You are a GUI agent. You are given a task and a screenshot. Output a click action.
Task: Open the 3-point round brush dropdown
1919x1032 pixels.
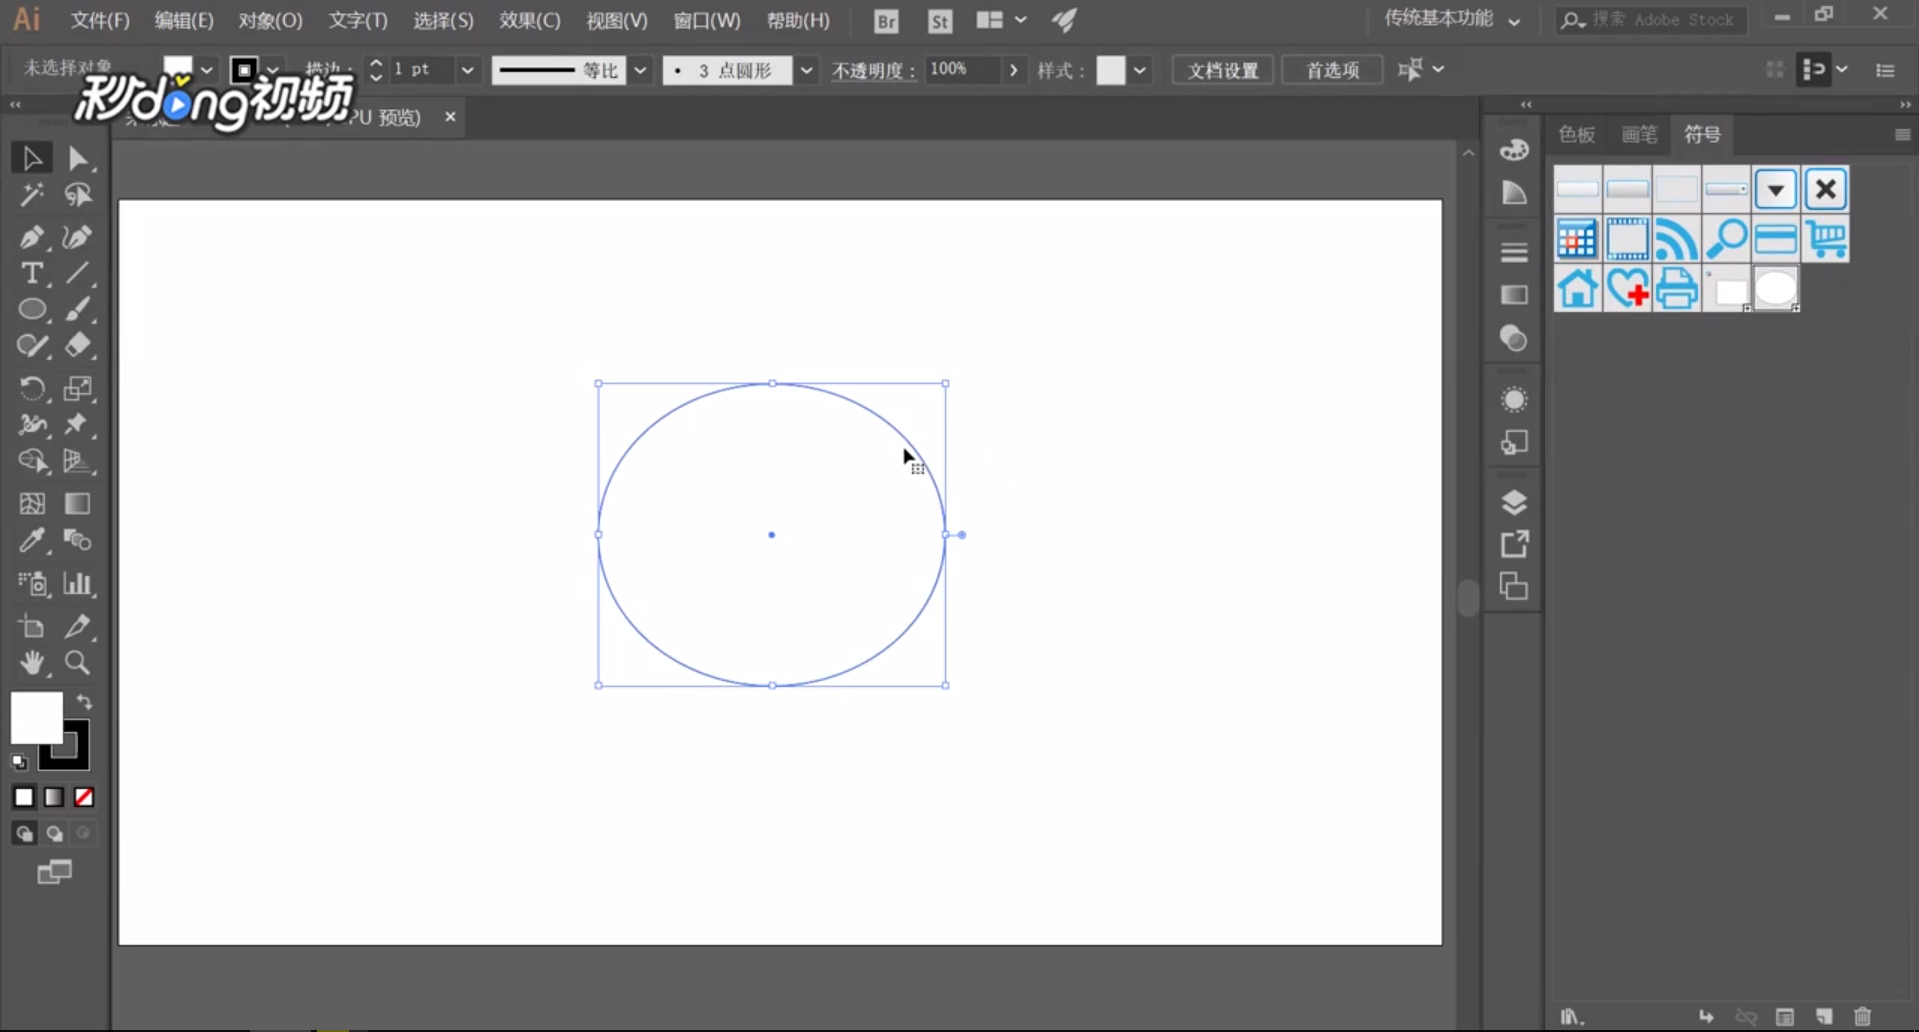pyautogui.click(x=806, y=70)
